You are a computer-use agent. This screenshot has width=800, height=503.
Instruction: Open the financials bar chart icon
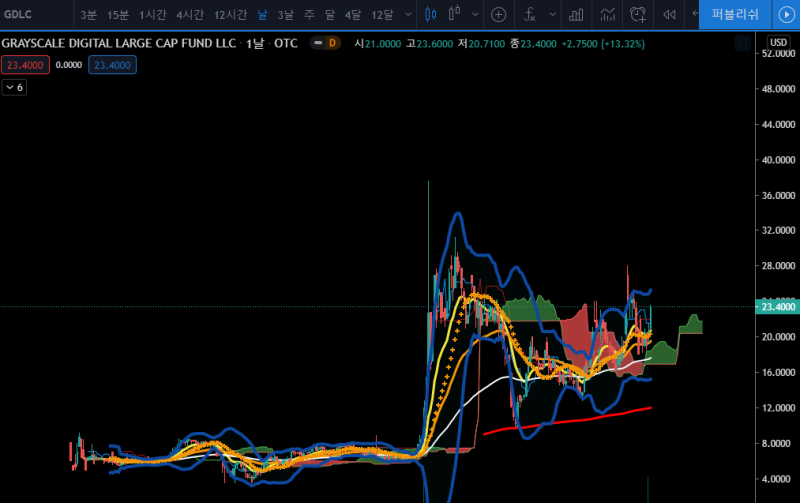[576, 15]
